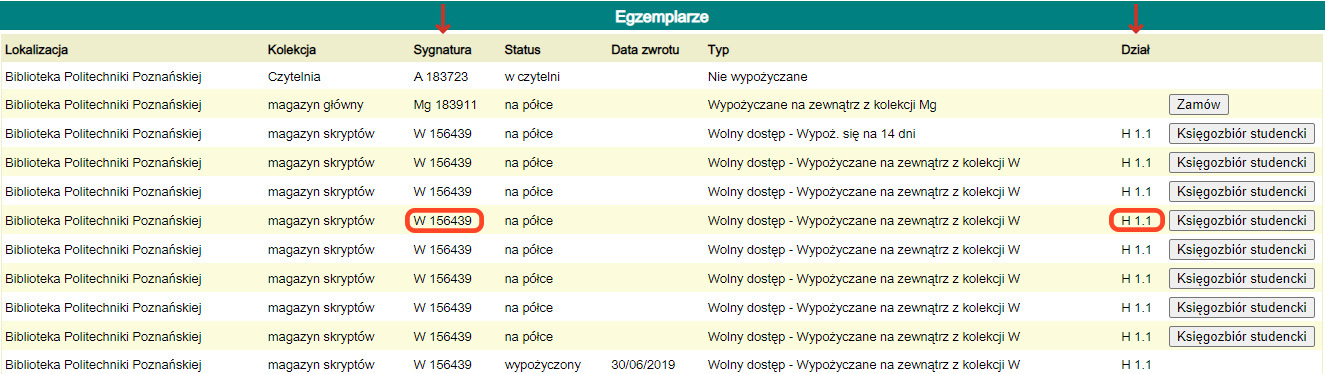Click the return date 30/06/2019

(643, 364)
